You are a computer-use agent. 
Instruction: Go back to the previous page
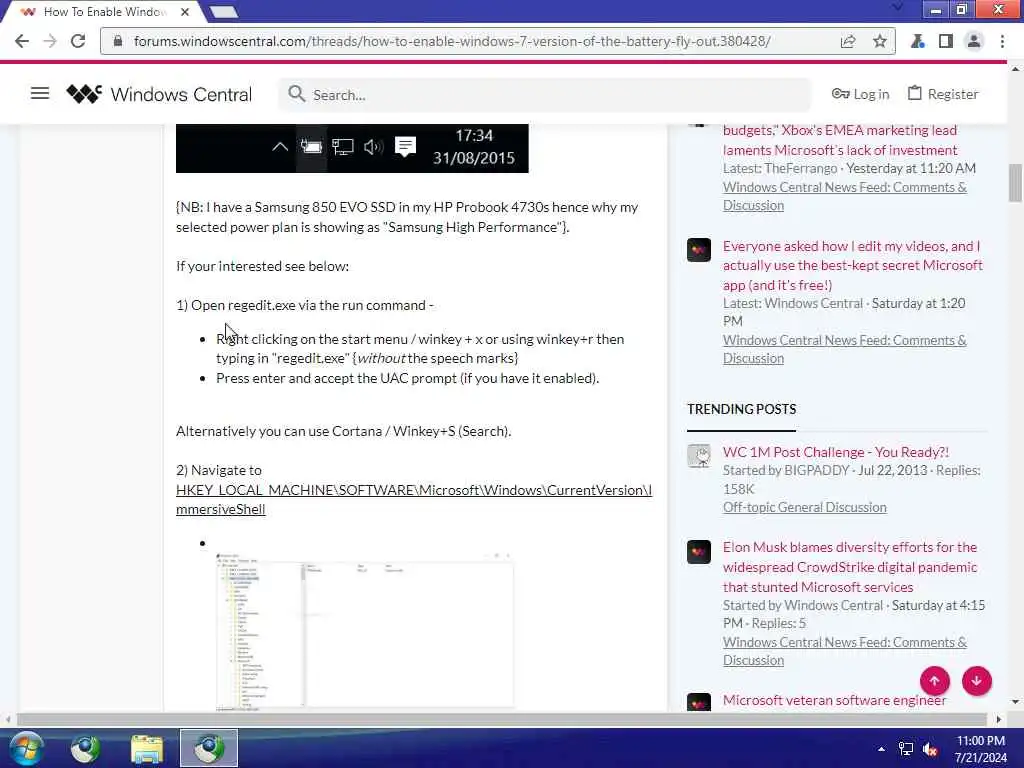22,41
